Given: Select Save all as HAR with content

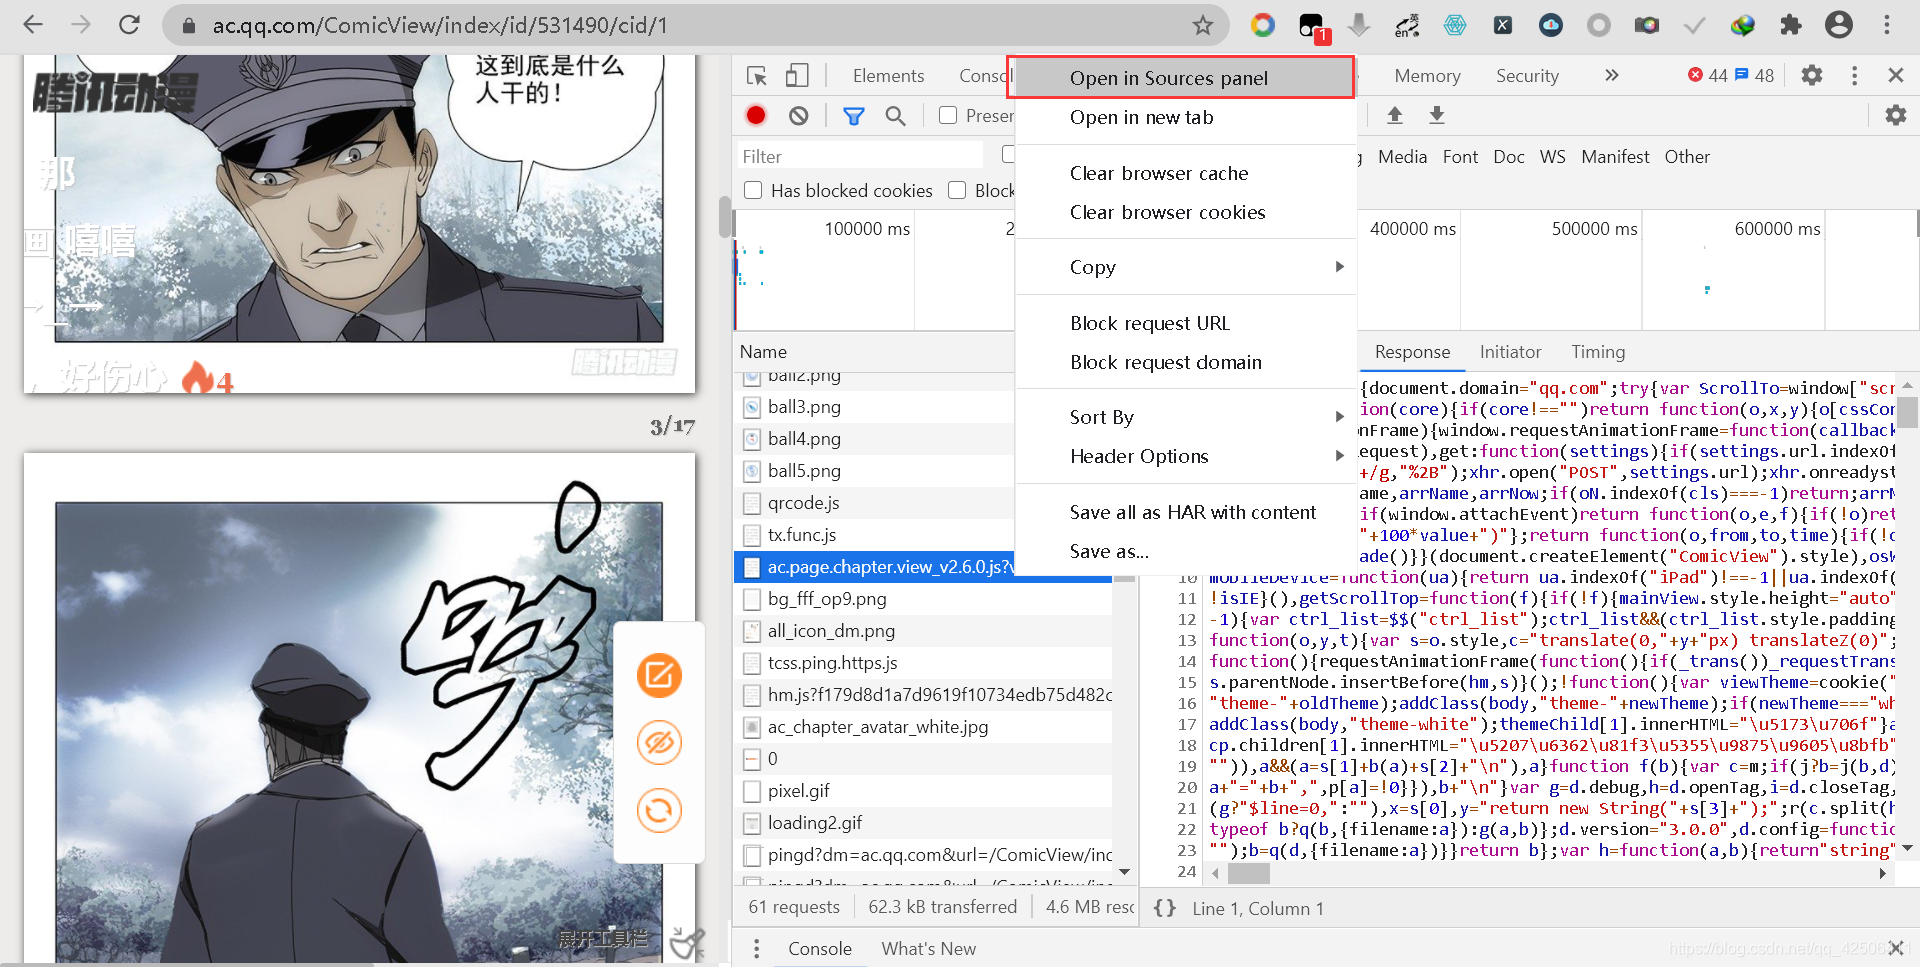Looking at the screenshot, I should click(1185, 512).
